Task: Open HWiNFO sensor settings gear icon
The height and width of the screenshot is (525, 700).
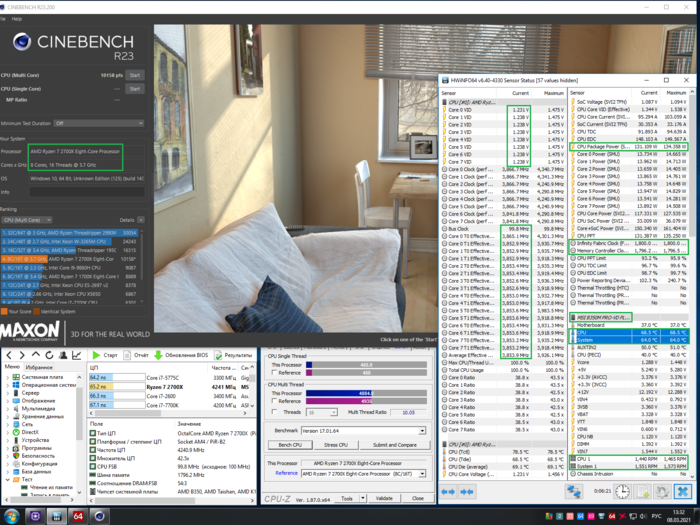Action: [662, 492]
